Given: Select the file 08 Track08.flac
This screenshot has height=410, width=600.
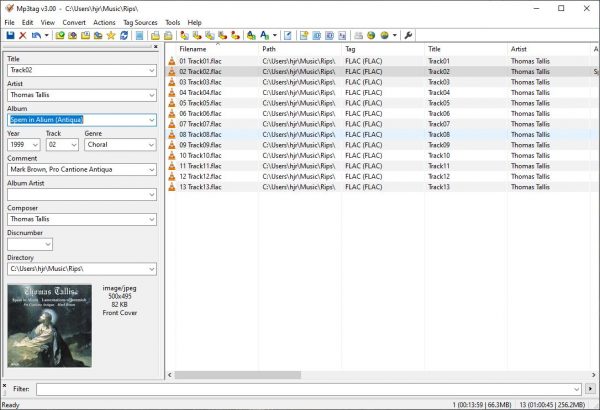Looking at the screenshot, I should [201, 134].
